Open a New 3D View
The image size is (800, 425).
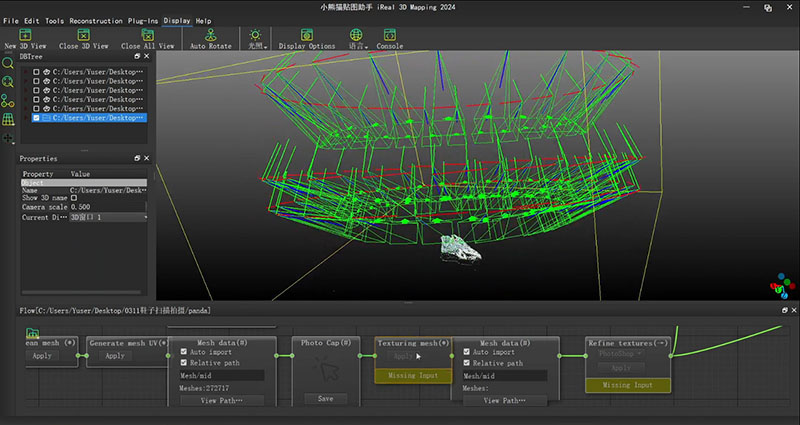point(25,39)
